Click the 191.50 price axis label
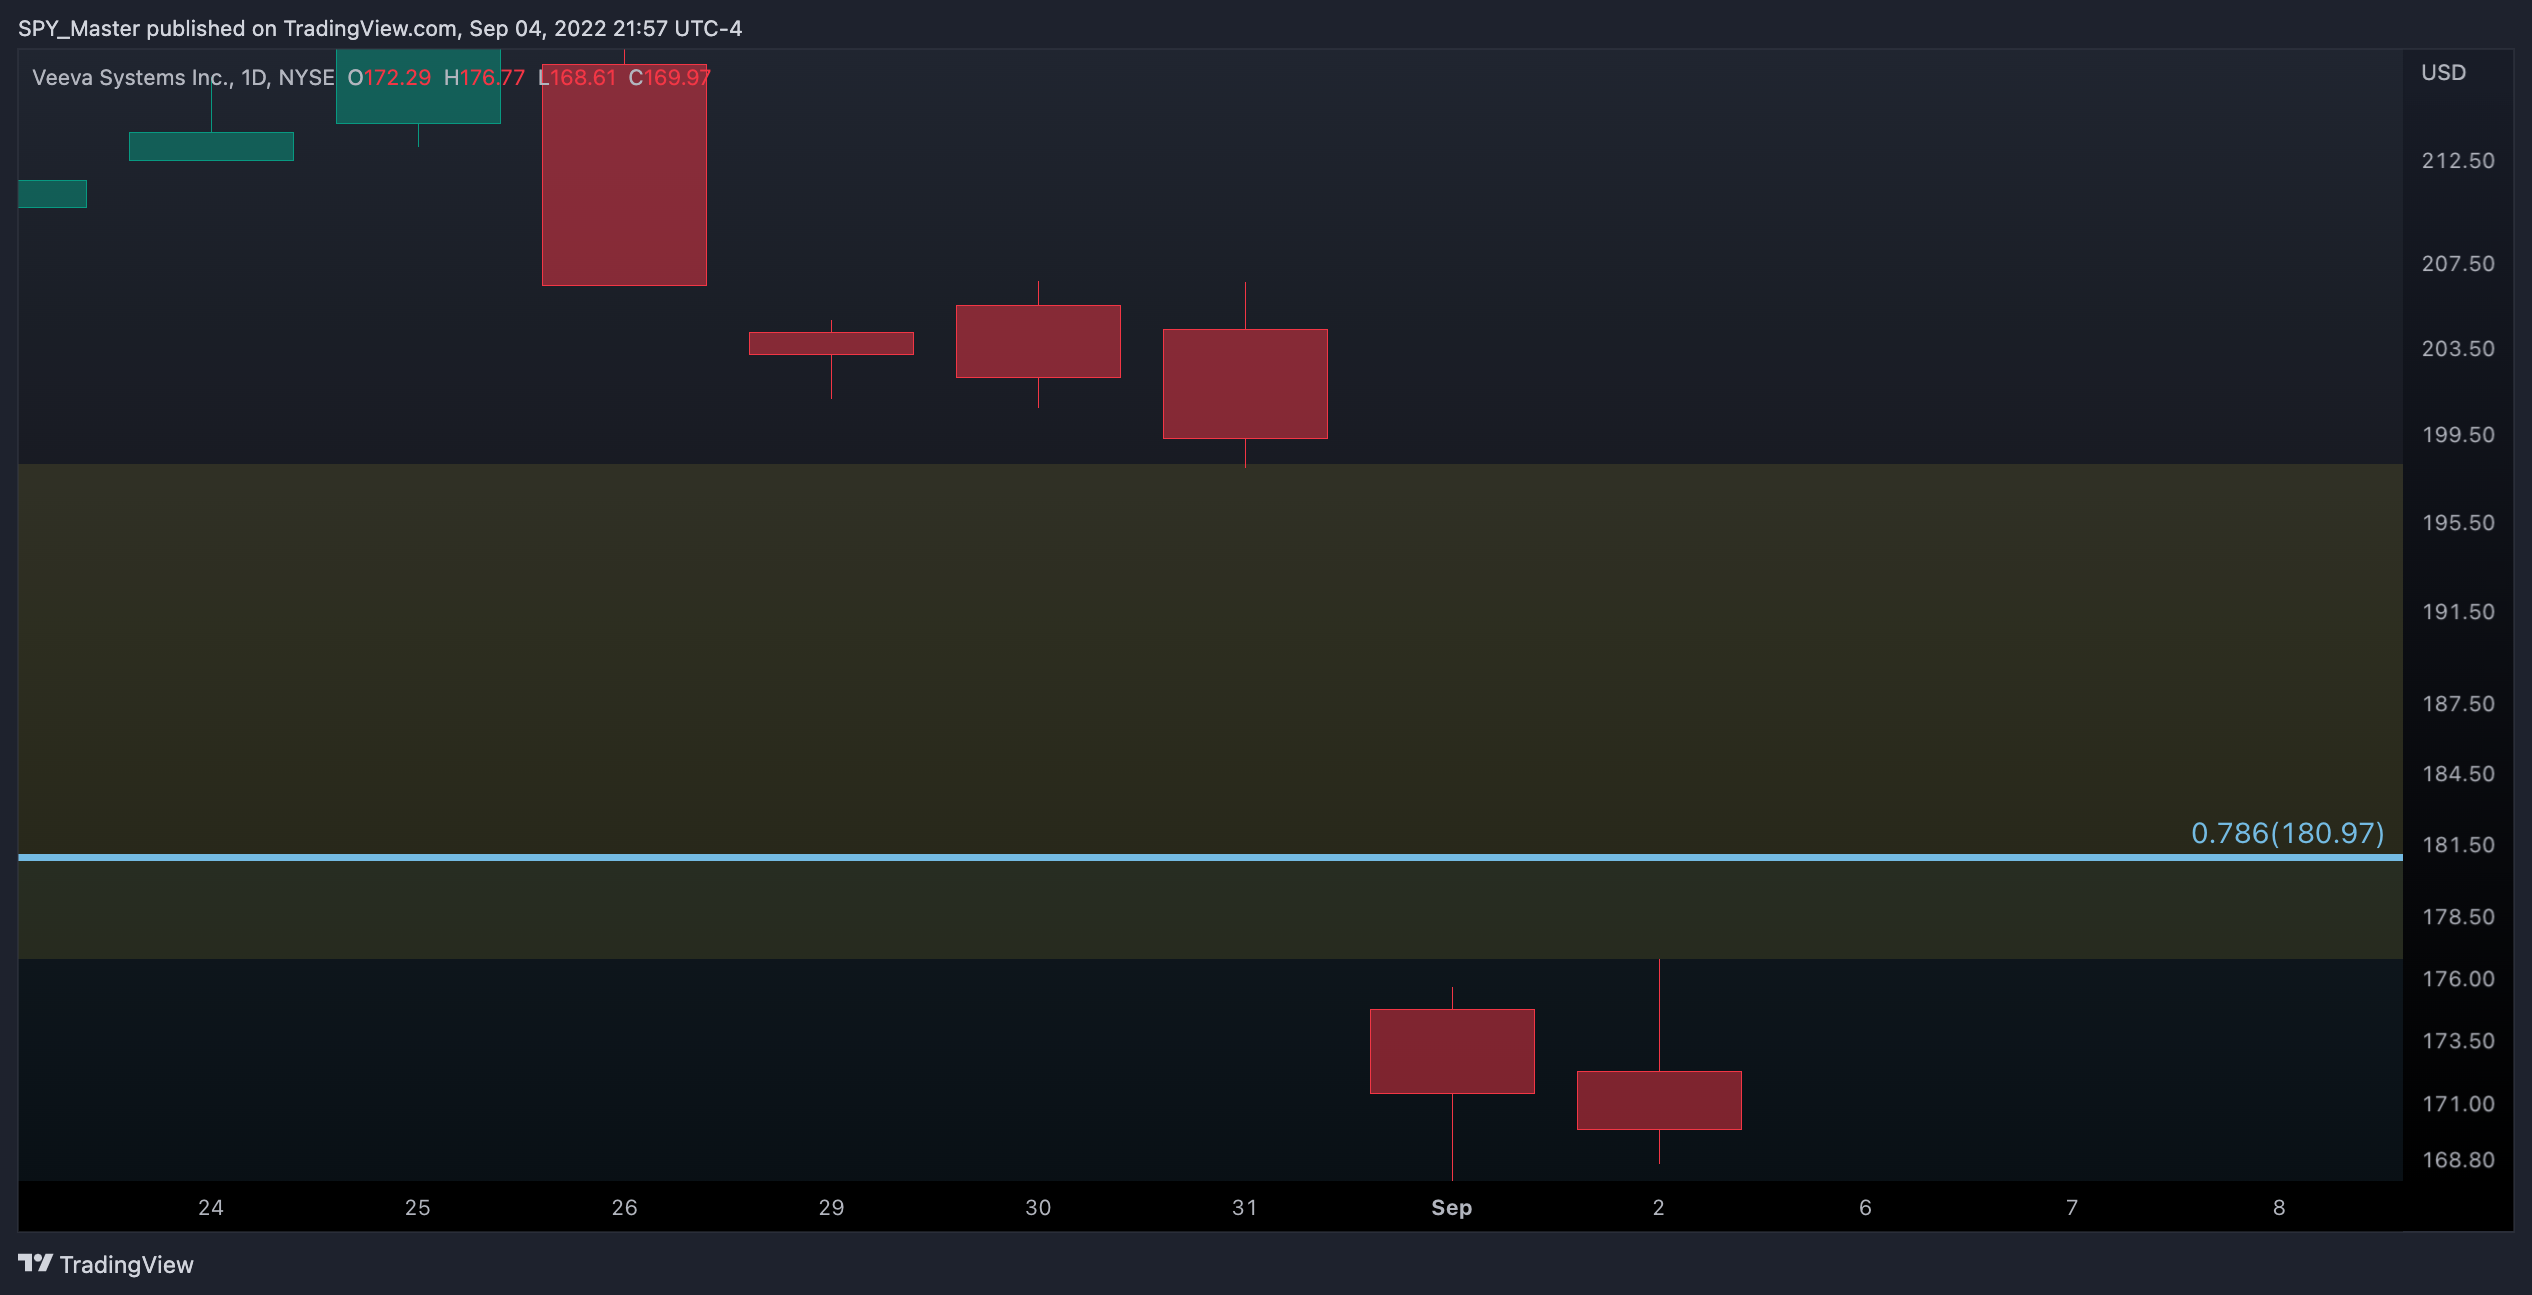 (x=2458, y=612)
